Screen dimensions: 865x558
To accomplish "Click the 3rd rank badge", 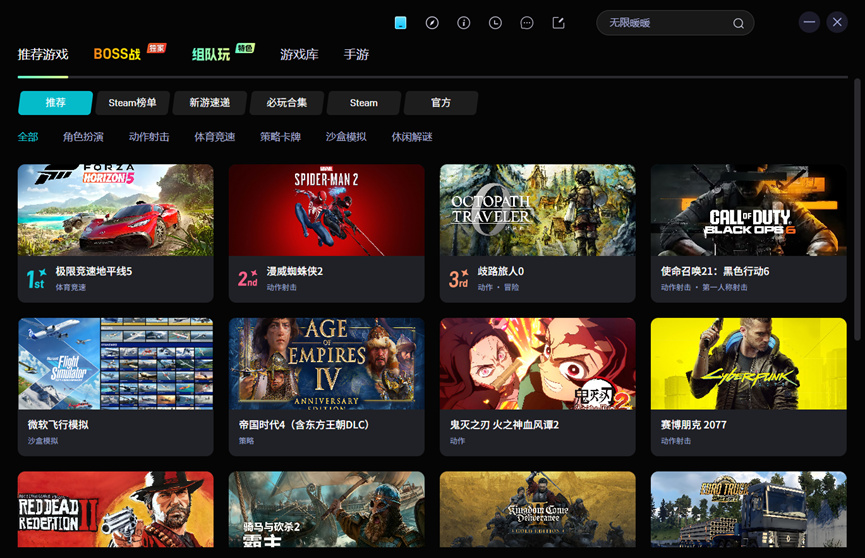I will tap(458, 279).
